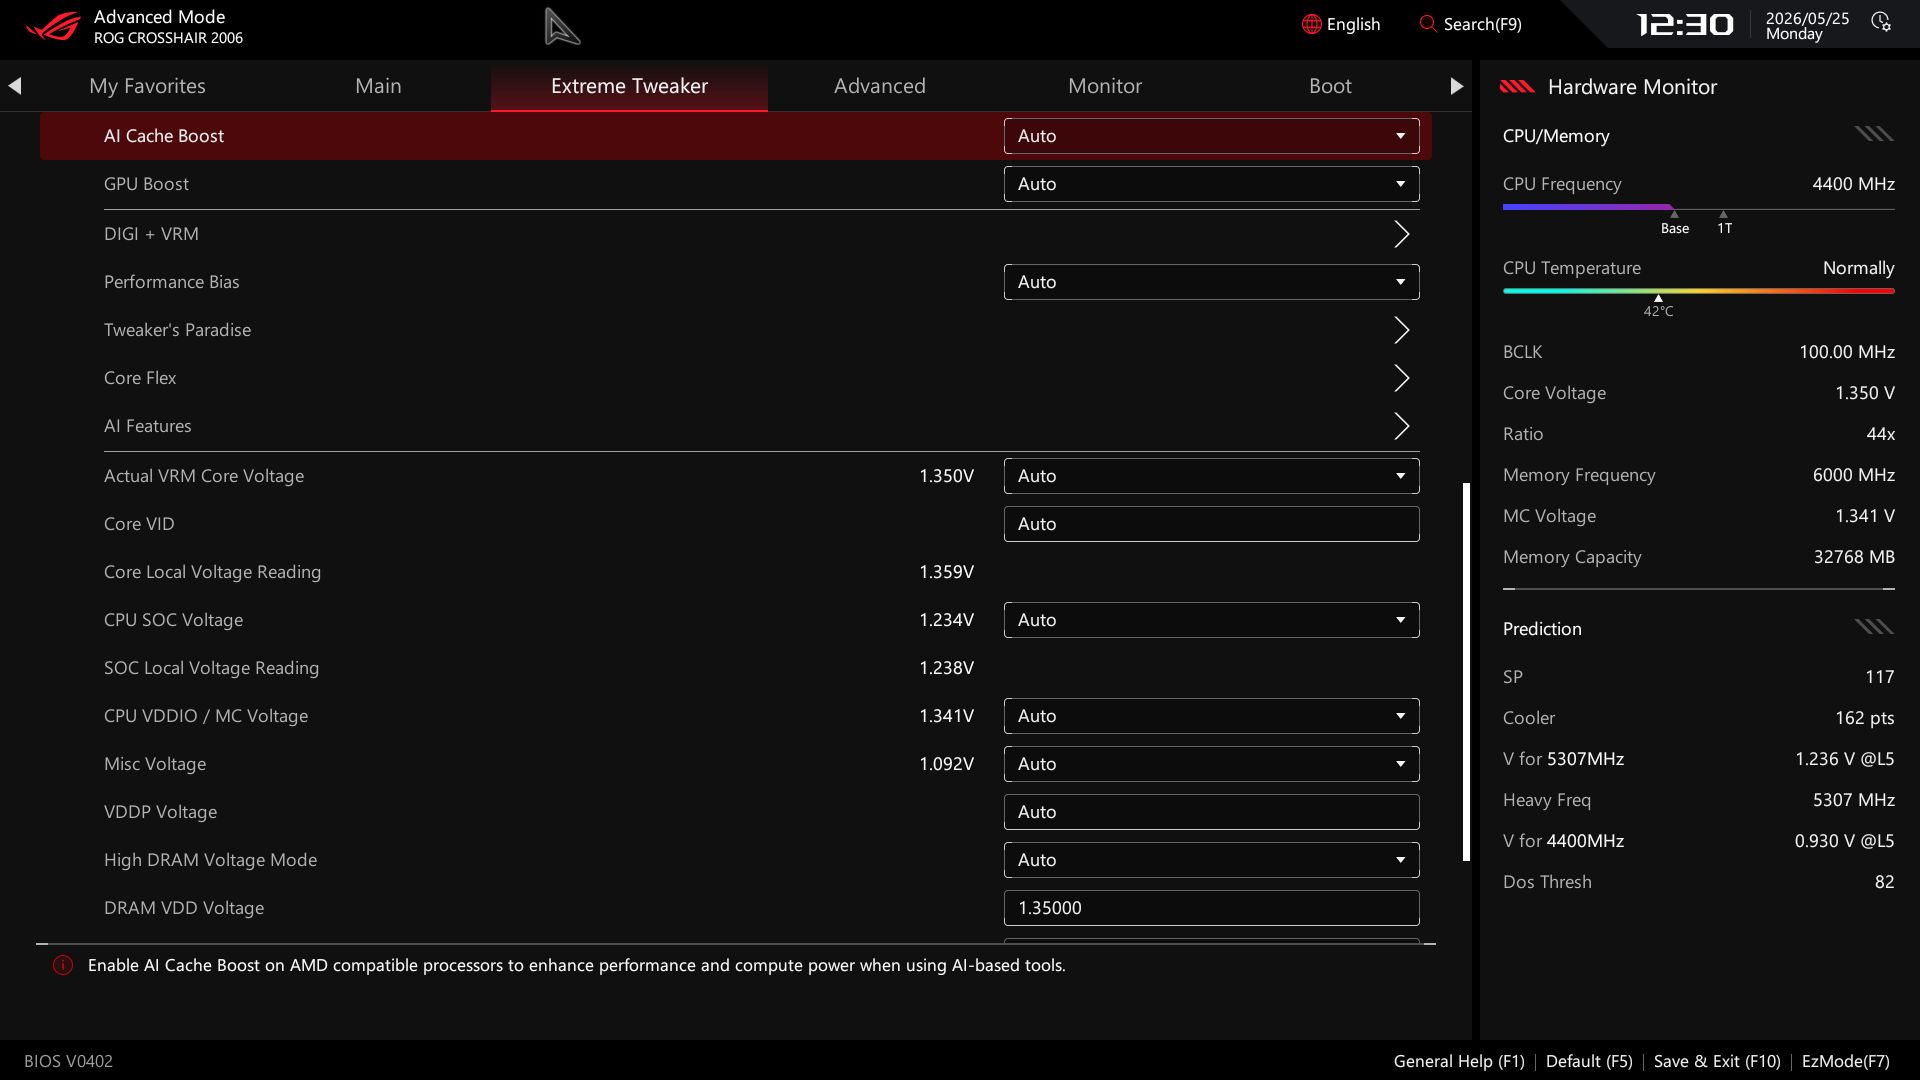The height and width of the screenshot is (1080, 1920).
Task: Click the 12:30 clock display
Action: pyautogui.click(x=1685, y=24)
